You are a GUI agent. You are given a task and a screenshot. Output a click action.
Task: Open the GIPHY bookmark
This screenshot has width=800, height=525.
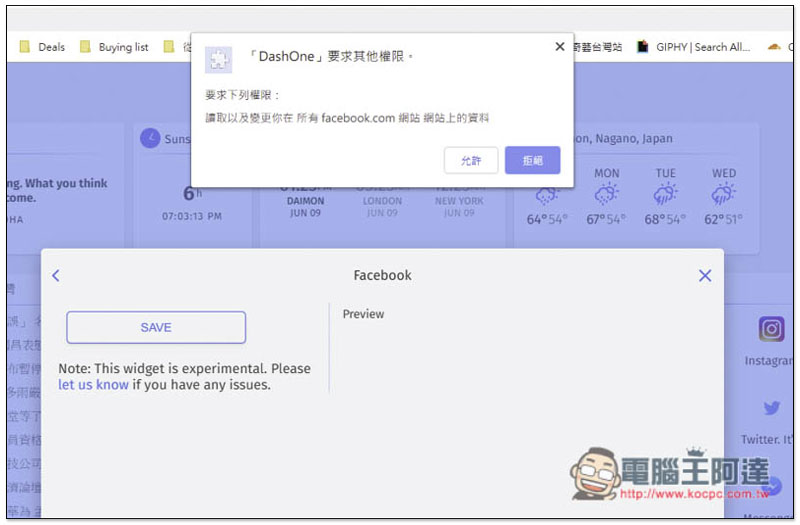(x=694, y=47)
